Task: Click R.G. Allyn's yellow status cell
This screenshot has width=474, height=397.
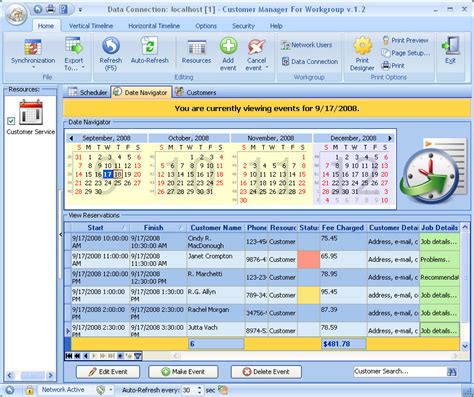Action: [x=309, y=295]
